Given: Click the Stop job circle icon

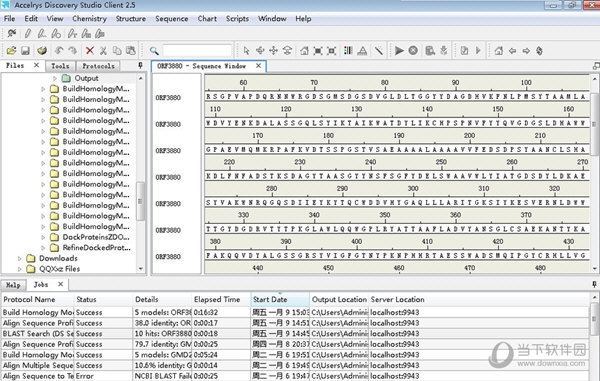Looking at the screenshot, I should [413, 50].
